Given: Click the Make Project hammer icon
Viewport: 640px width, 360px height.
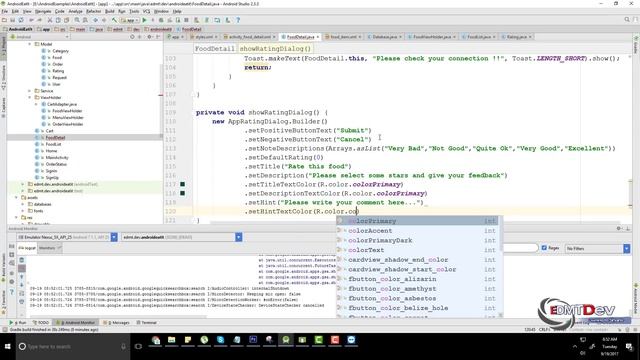Looking at the screenshot, I should point(114,20).
